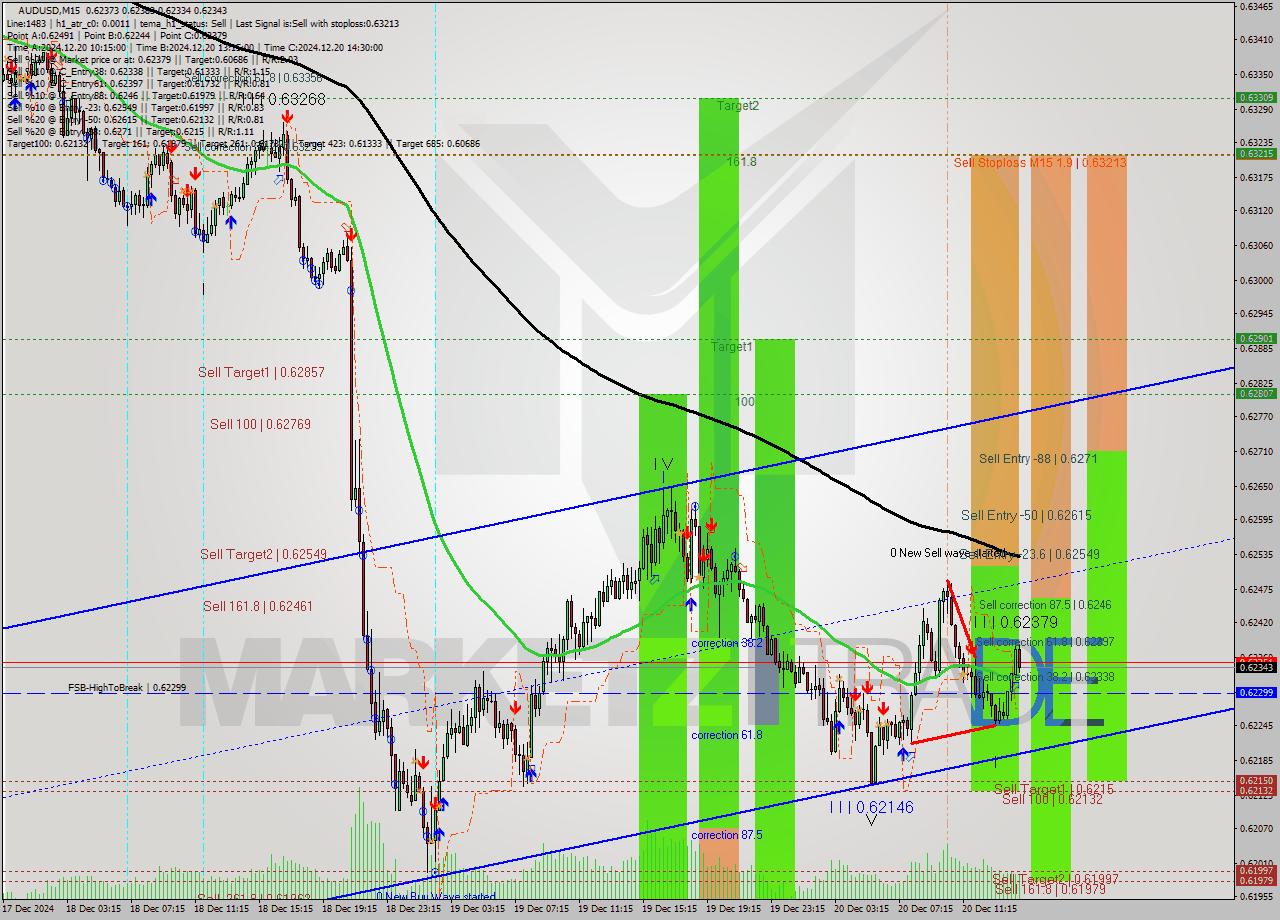Select the red 0.61997 price tag
Screen dimensions: 1280x920
(1256, 870)
